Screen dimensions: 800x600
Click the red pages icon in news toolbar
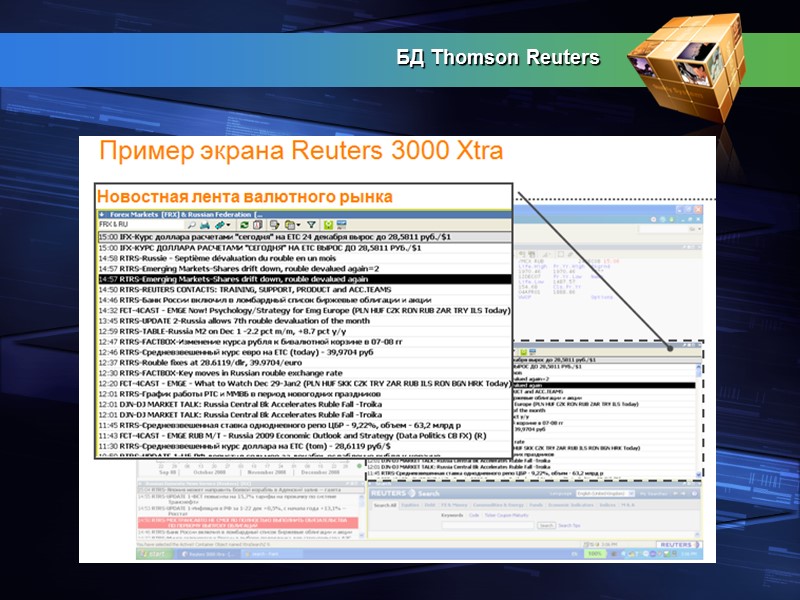point(258,225)
